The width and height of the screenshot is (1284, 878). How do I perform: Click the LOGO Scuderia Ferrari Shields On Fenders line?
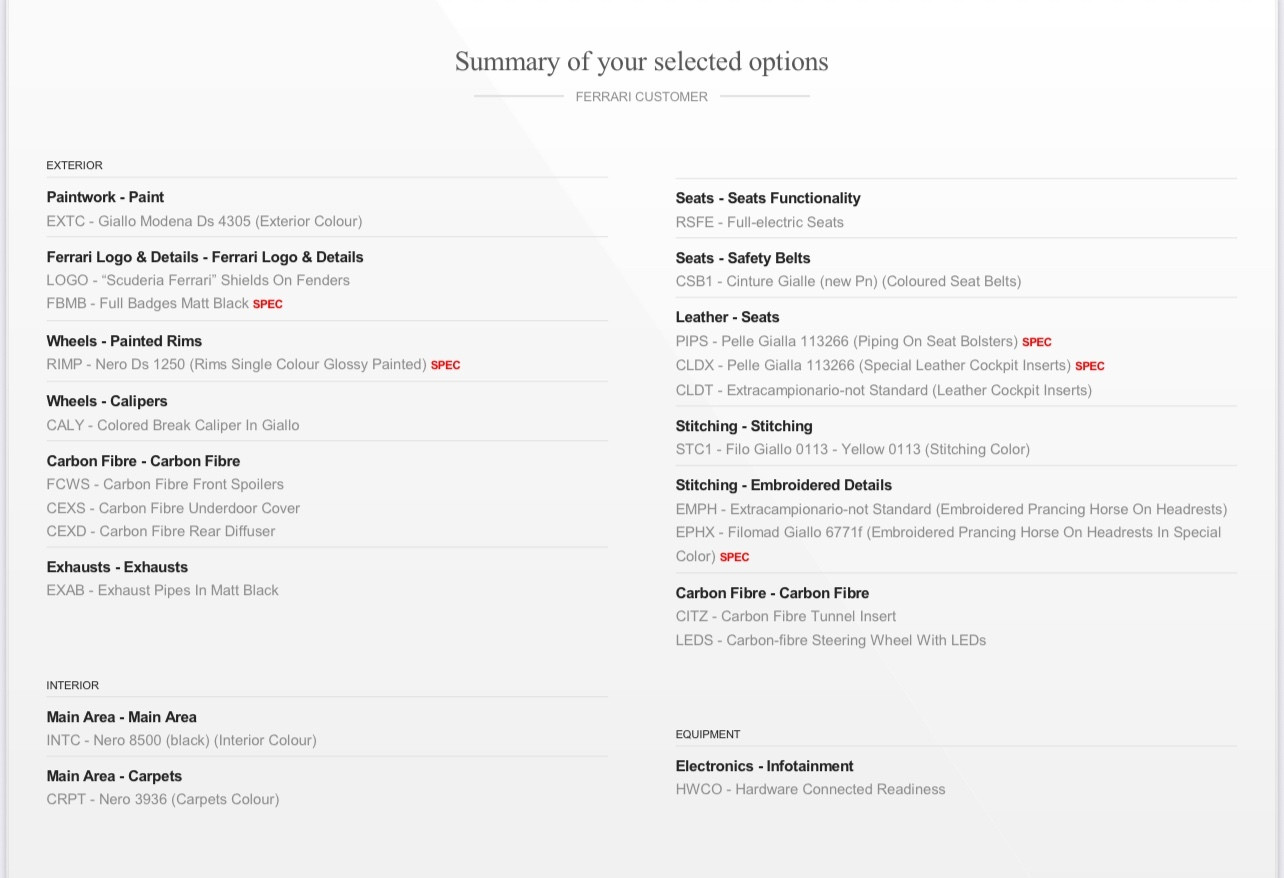click(x=198, y=280)
